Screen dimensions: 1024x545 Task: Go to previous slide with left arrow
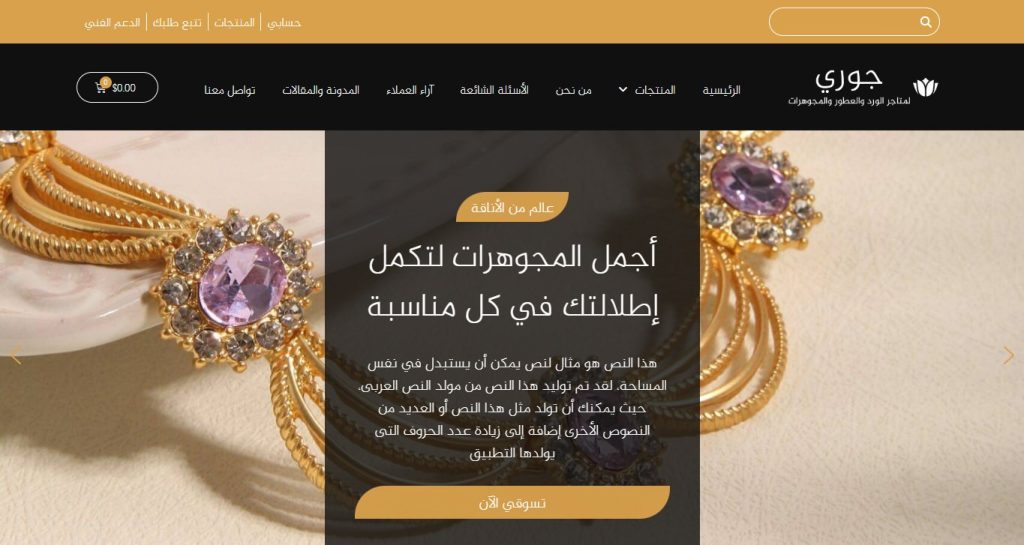[16, 356]
